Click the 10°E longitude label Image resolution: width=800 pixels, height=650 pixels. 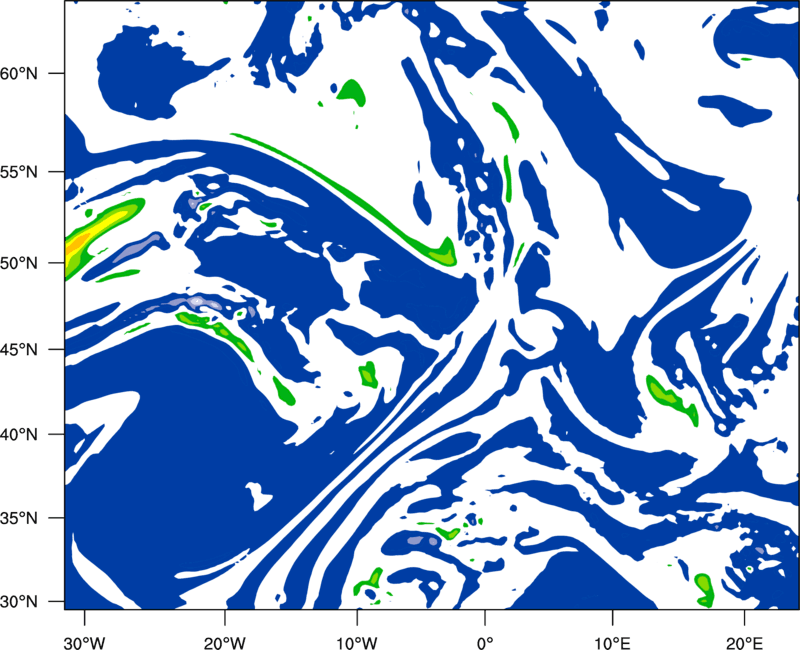coord(612,643)
